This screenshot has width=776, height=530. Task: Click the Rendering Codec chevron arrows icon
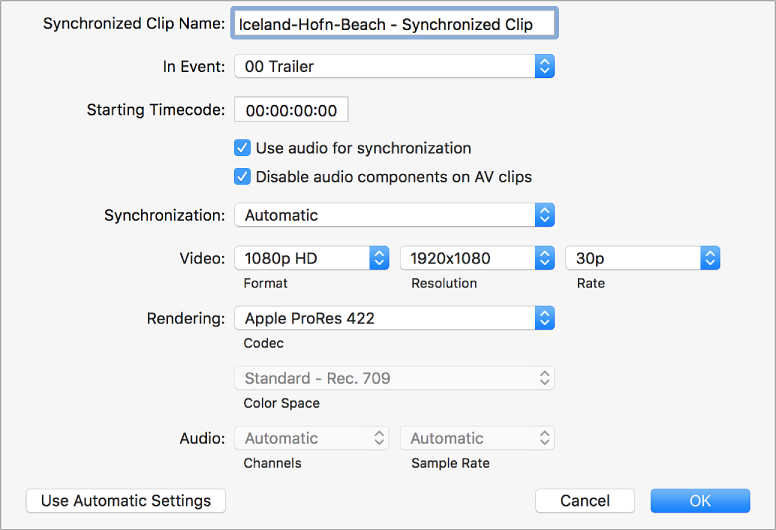pos(544,318)
